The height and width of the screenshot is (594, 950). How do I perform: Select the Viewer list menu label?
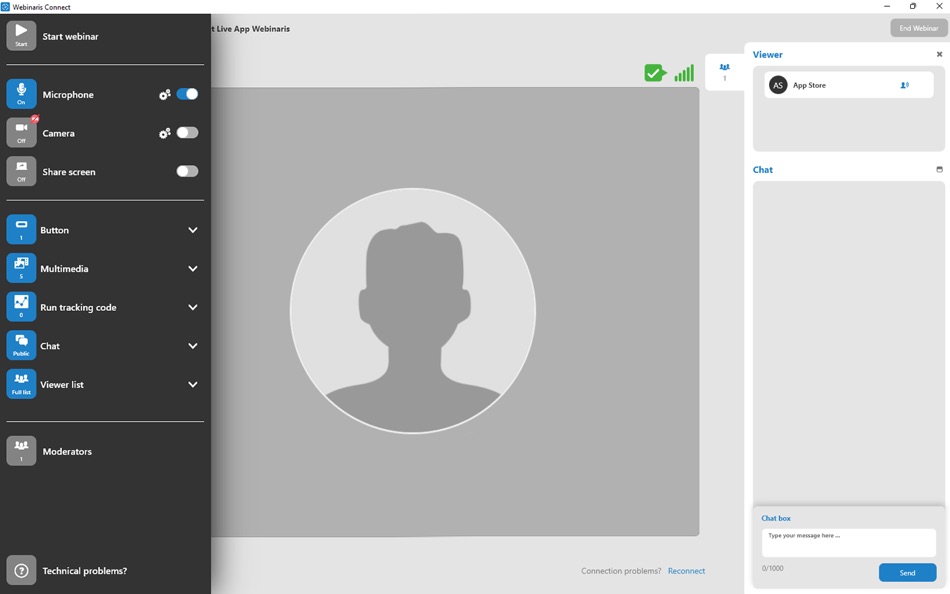coord(62,384)
